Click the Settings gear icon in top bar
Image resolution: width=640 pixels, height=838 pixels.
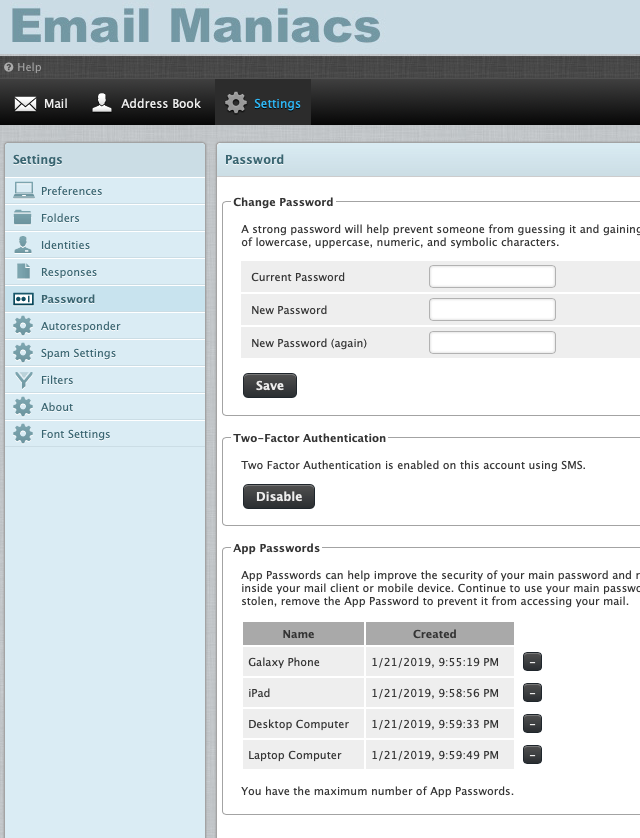pyautogui.click(x=236, y=103)
